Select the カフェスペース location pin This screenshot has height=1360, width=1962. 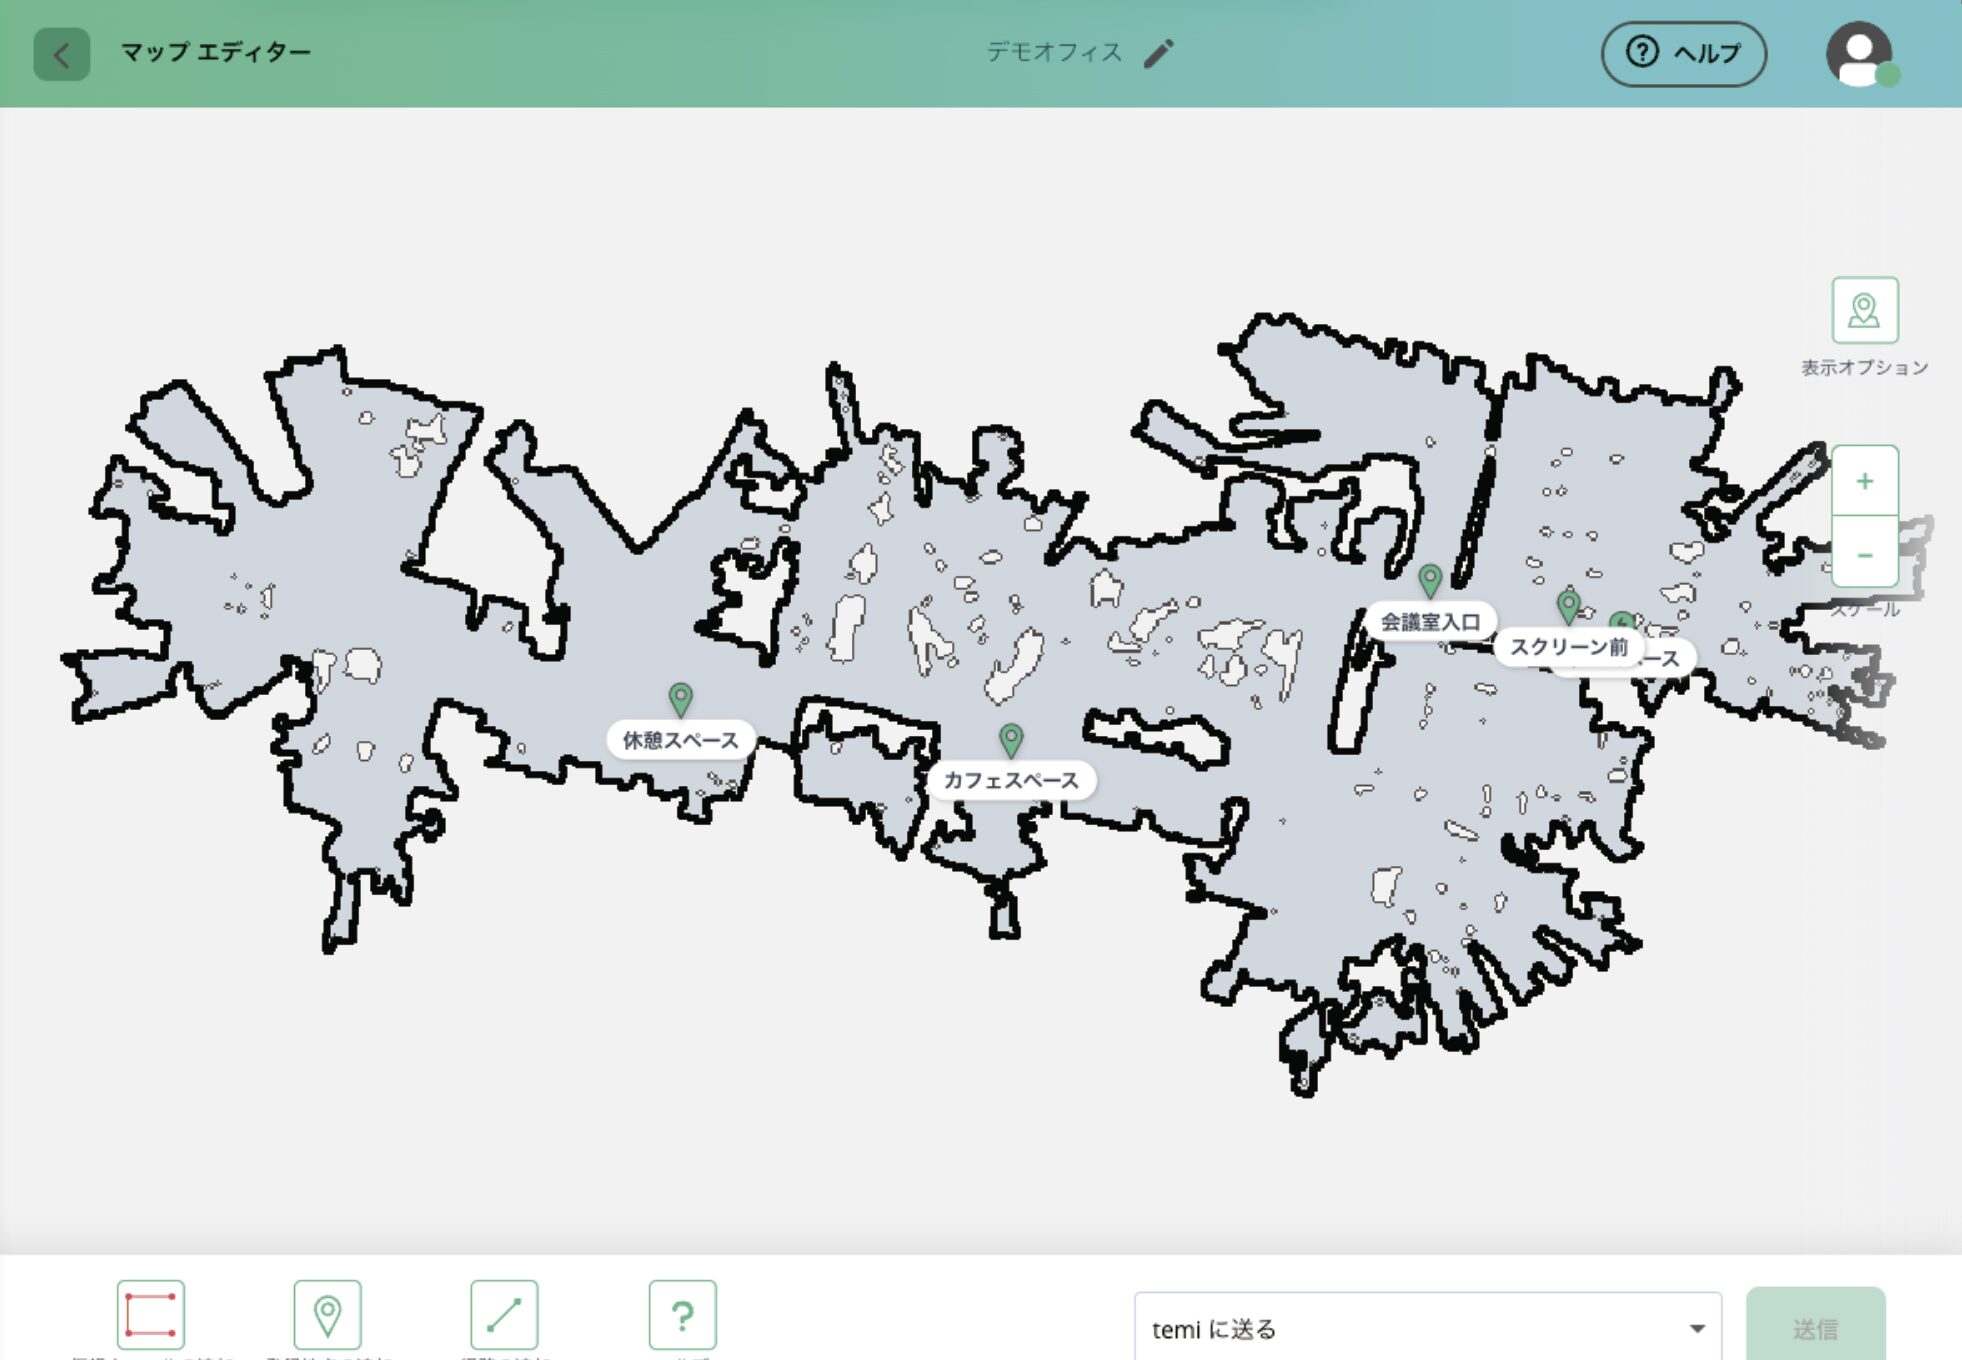pos(1011,740)
